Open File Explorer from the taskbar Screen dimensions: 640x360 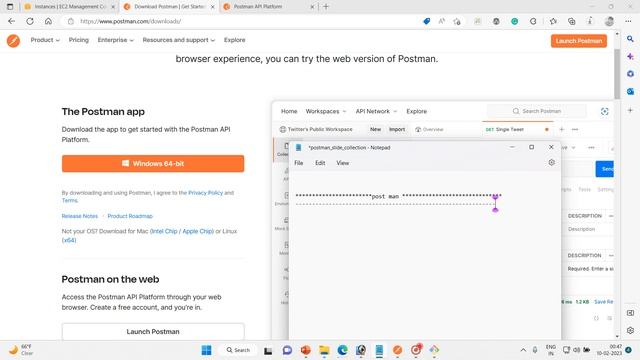pyautogui.click(x=324, y=350)
